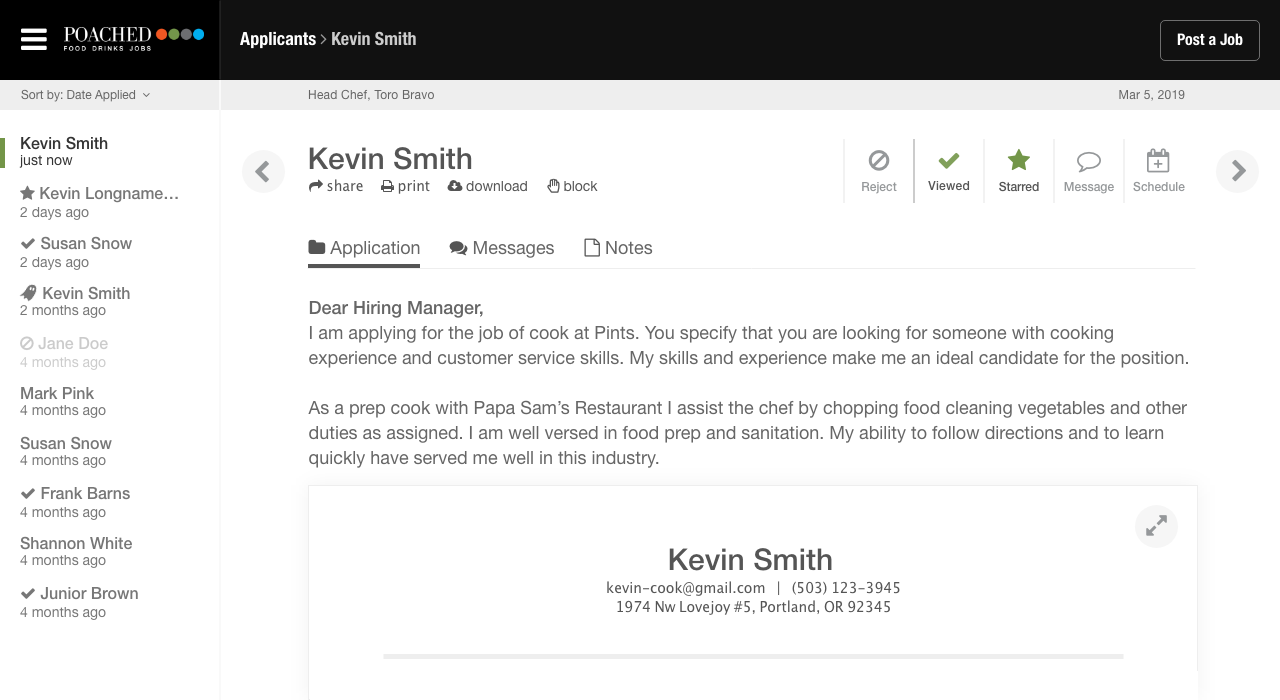Screen dimensions: 1280x700
Task: Block this applicant
Action: pyautogui.click(x=572, y=186)
